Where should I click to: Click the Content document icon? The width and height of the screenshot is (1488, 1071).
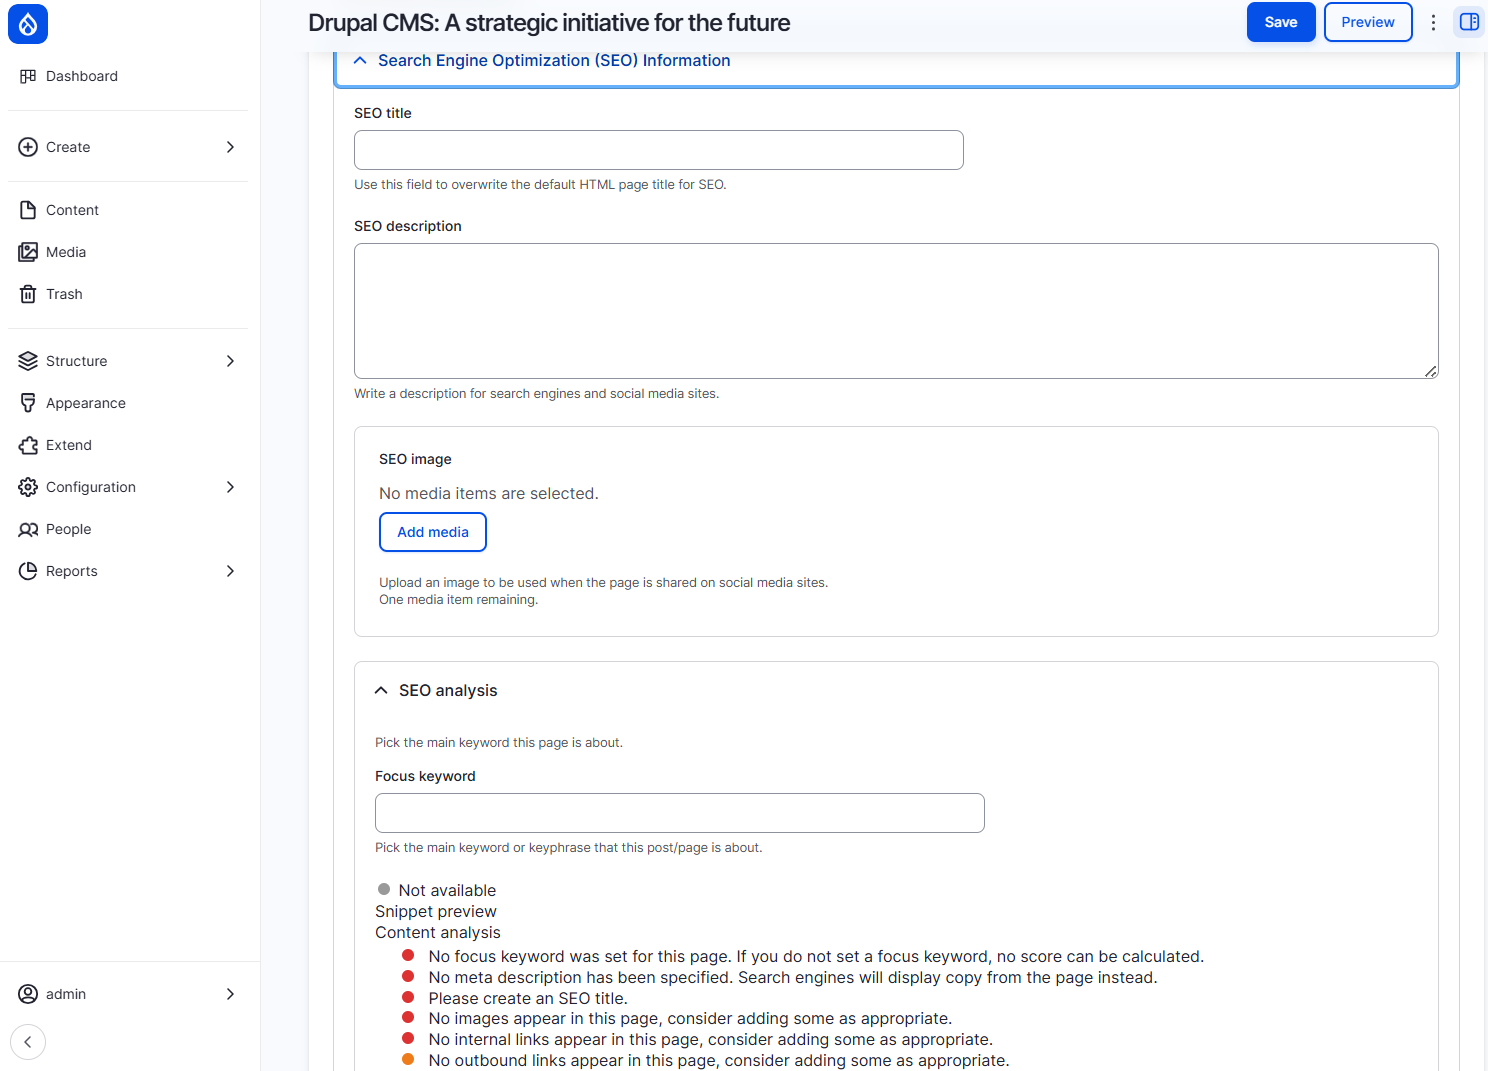[x=28, y=210]
